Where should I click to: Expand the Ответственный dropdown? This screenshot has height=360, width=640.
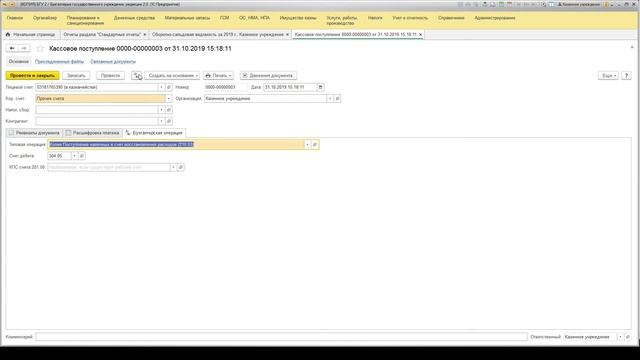[x=620, y=337]
